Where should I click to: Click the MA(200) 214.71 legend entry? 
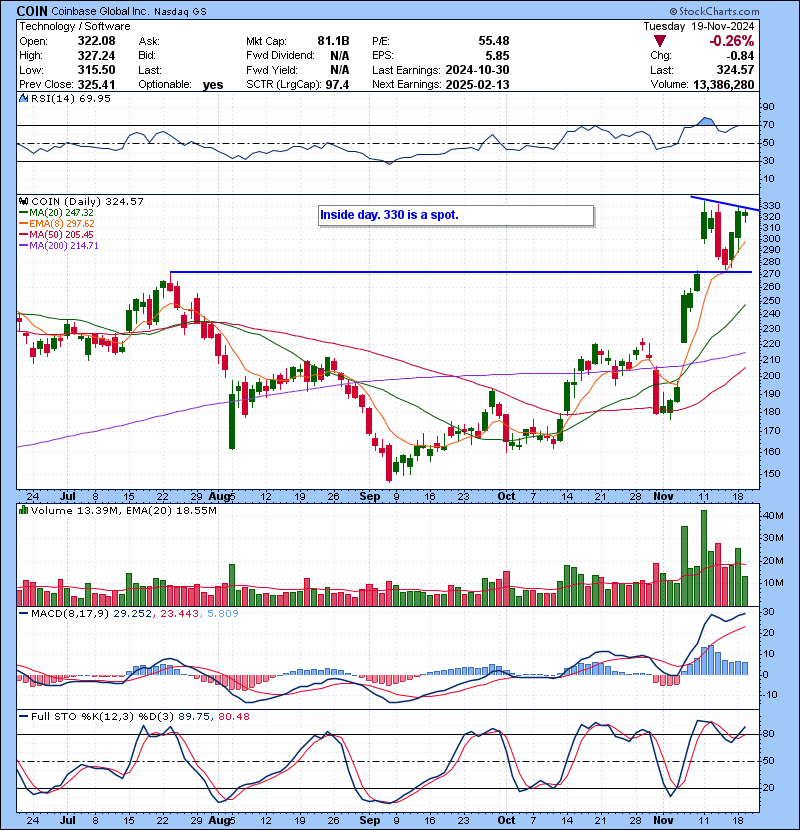tap(59, 246)
